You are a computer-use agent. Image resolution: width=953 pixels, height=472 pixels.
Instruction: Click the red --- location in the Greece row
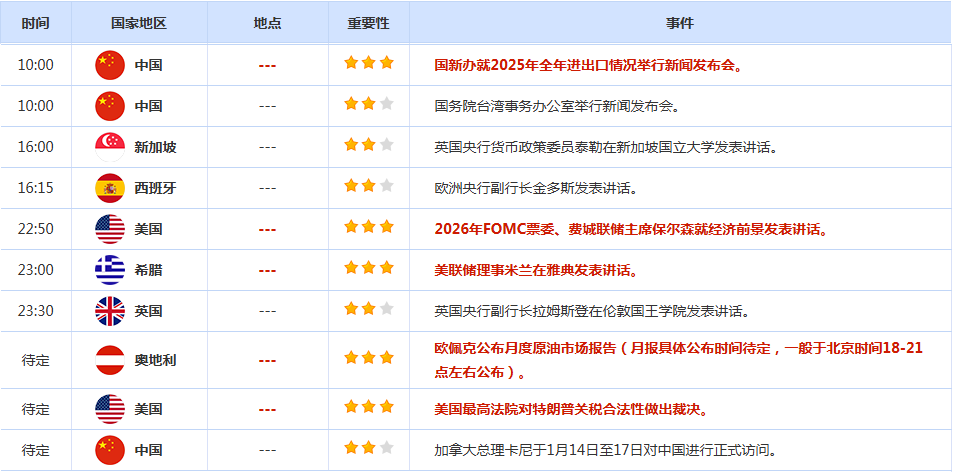(x=267, y=270)
